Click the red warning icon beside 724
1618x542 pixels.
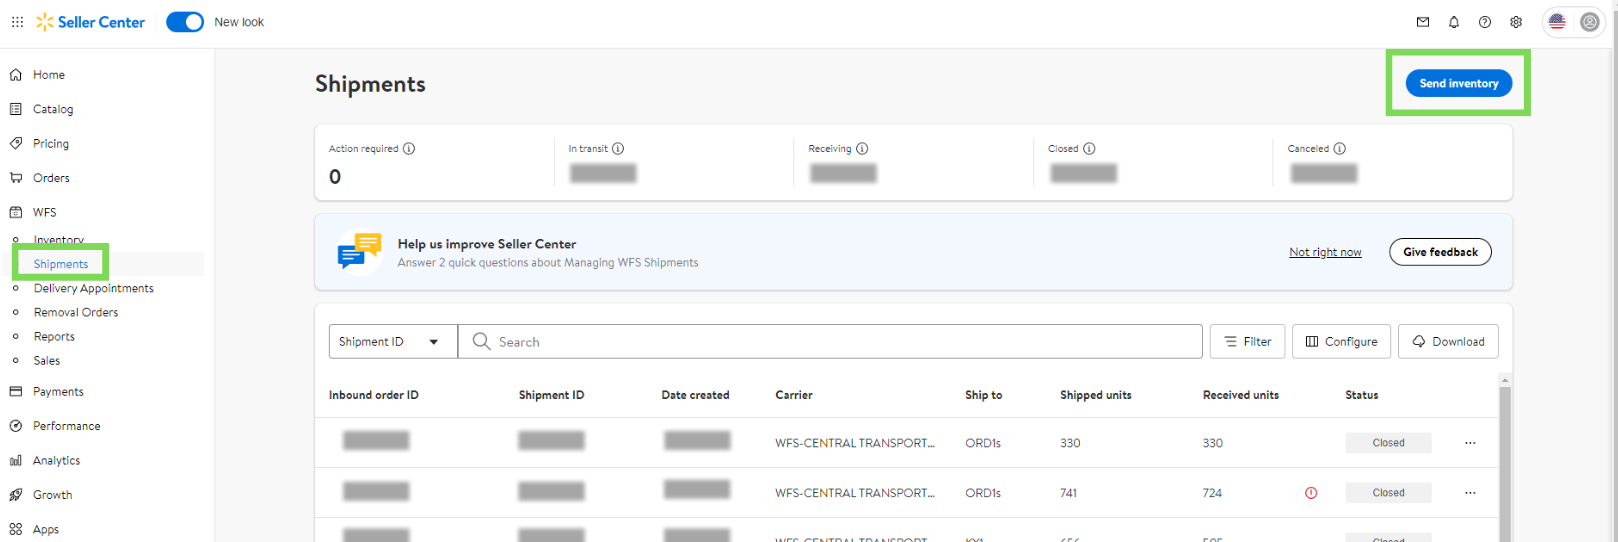pyautogui.click(x=1311, y=493)
